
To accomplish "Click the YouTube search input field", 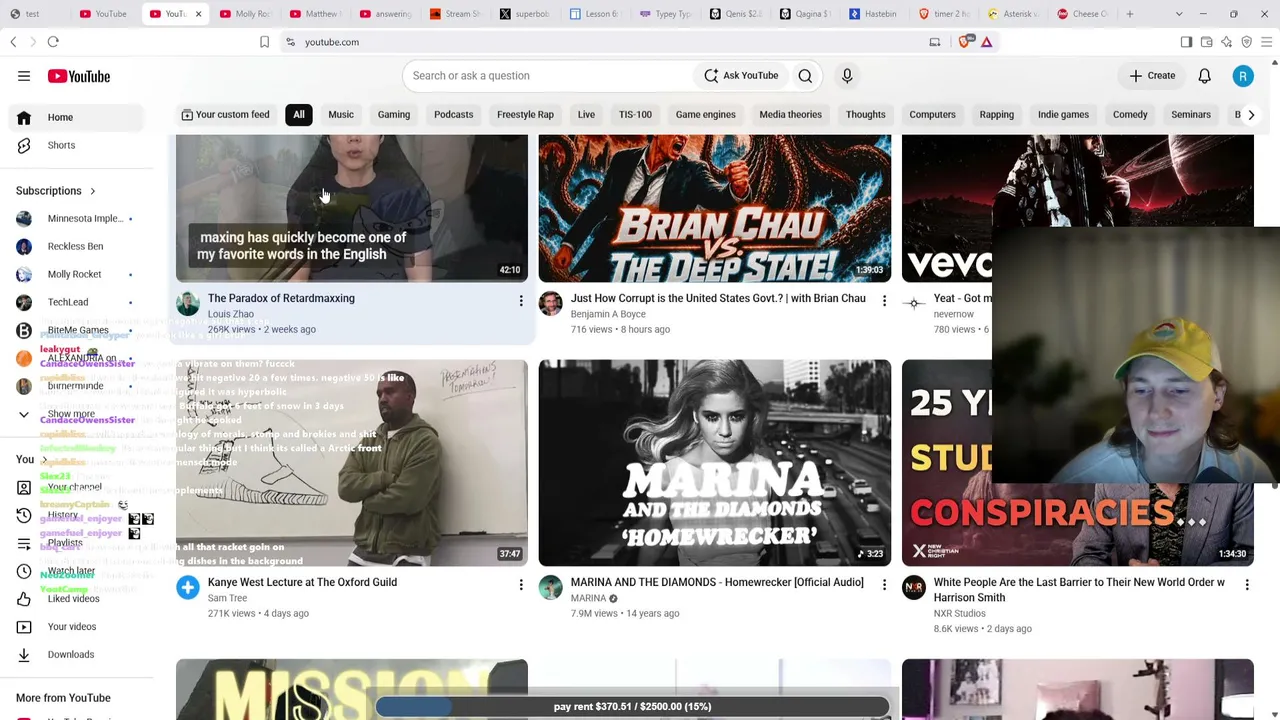I will pos(547,76).
